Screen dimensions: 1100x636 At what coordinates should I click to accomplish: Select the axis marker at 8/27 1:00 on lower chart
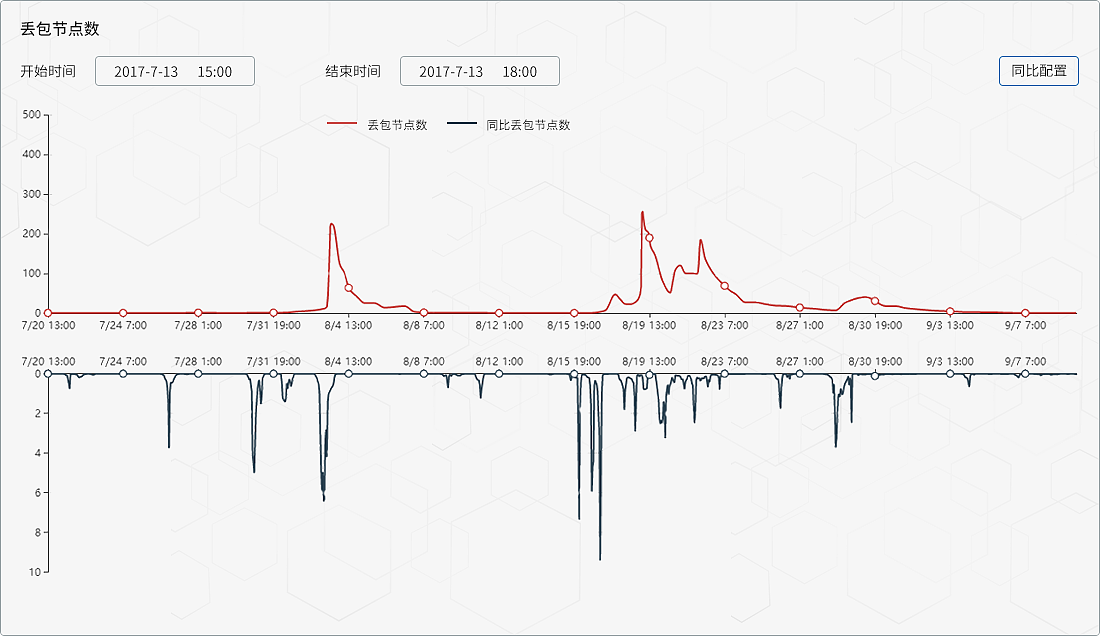(798, 372)
